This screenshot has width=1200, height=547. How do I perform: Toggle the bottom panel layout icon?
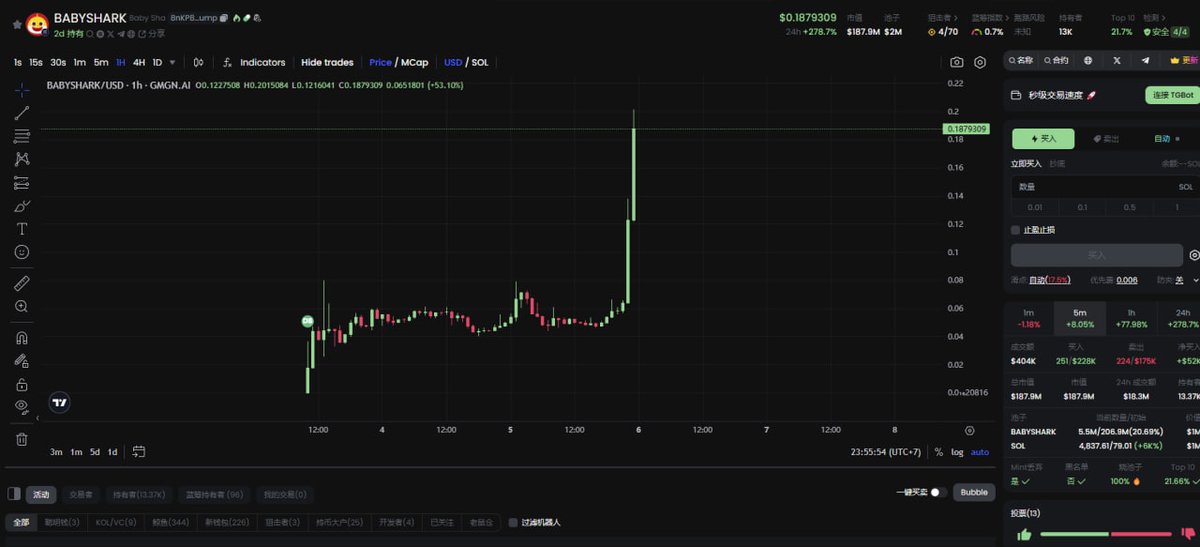(14, 493)
